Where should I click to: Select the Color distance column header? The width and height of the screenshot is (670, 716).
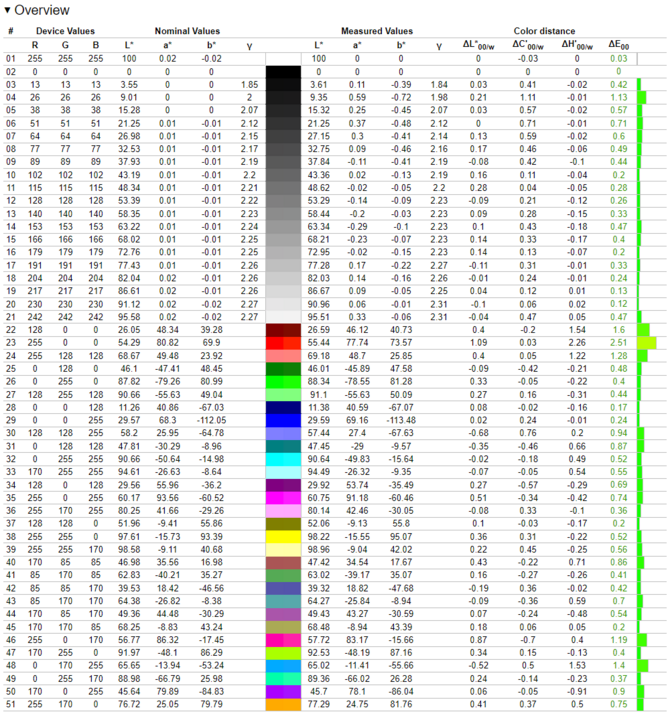click(545, 31)
